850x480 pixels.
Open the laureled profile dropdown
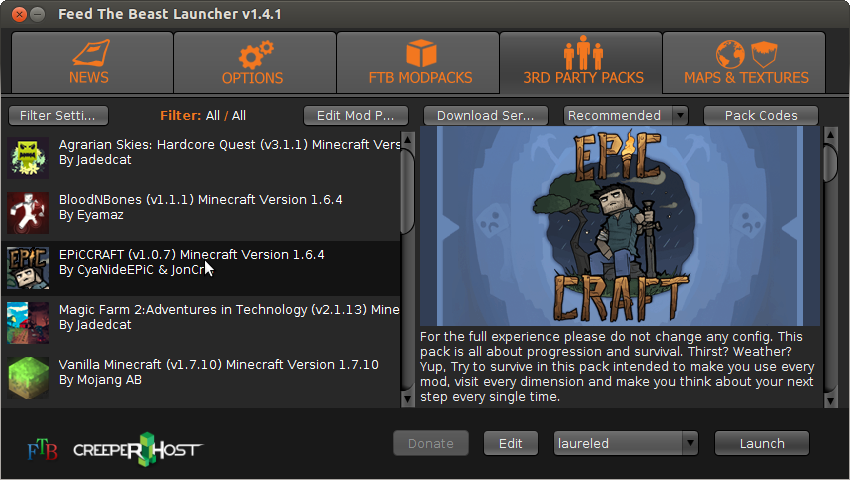626,444
